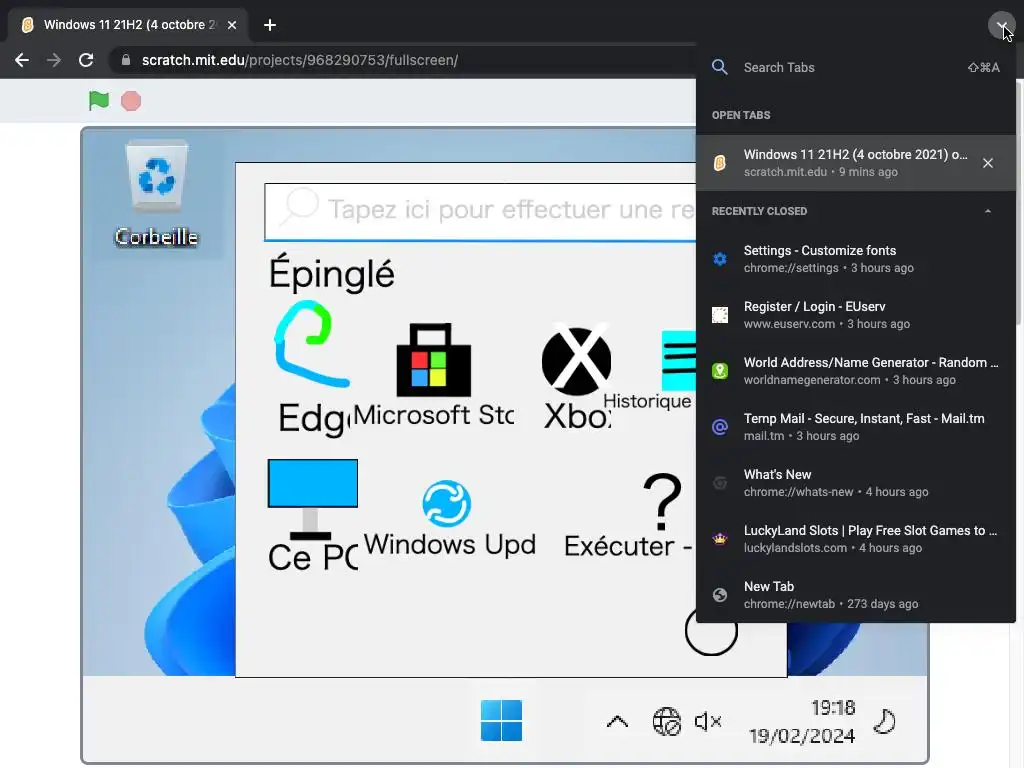Reopen What's New tab
The image size is (1024, 768).
(x=856, y=483)
